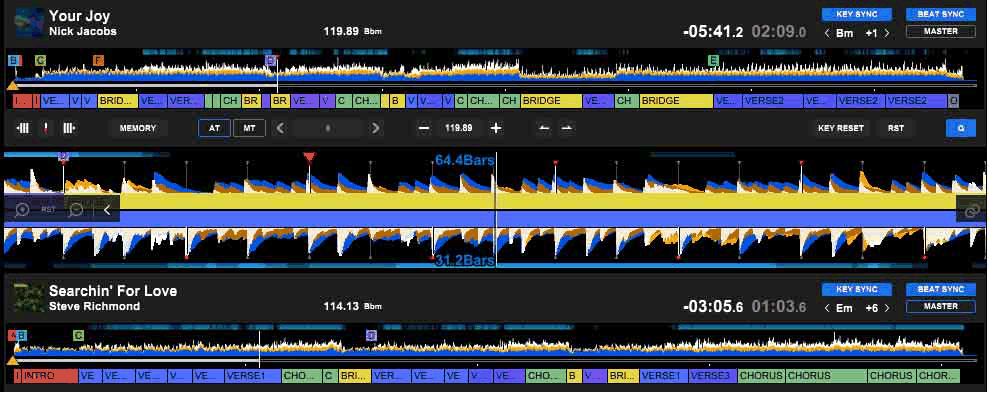The height and width of the screenshot is (394, 989).
Task: Enable BEAT SYNC on Searchin' For Love deck
Action: tap(941, 289)
